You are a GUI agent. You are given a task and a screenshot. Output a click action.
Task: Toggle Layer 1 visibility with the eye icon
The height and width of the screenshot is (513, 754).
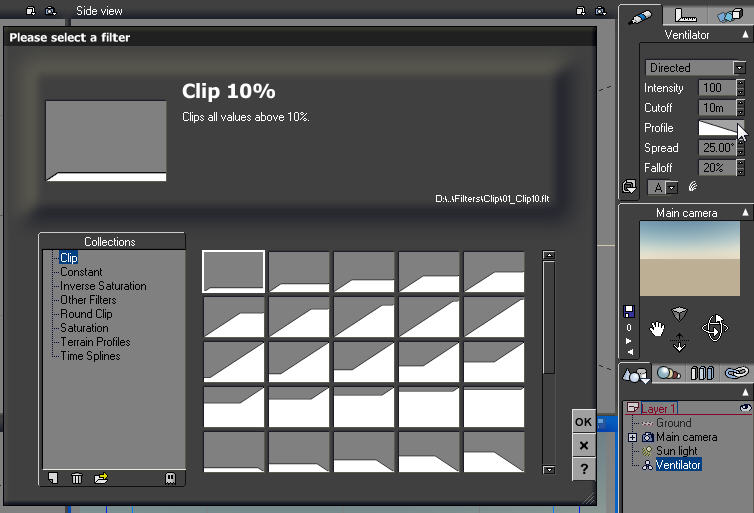pos(745,408)
